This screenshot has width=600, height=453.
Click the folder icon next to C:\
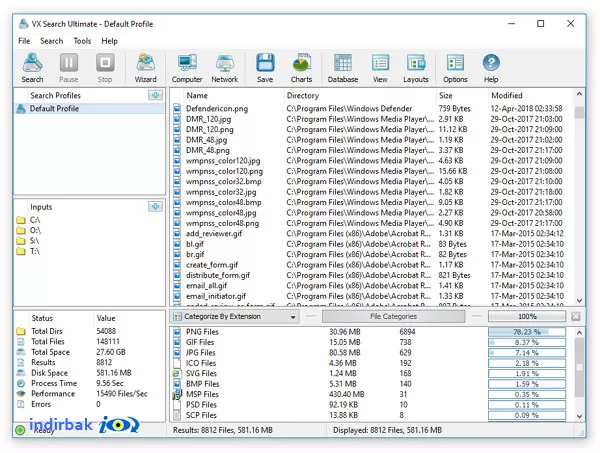coord(21,220)
